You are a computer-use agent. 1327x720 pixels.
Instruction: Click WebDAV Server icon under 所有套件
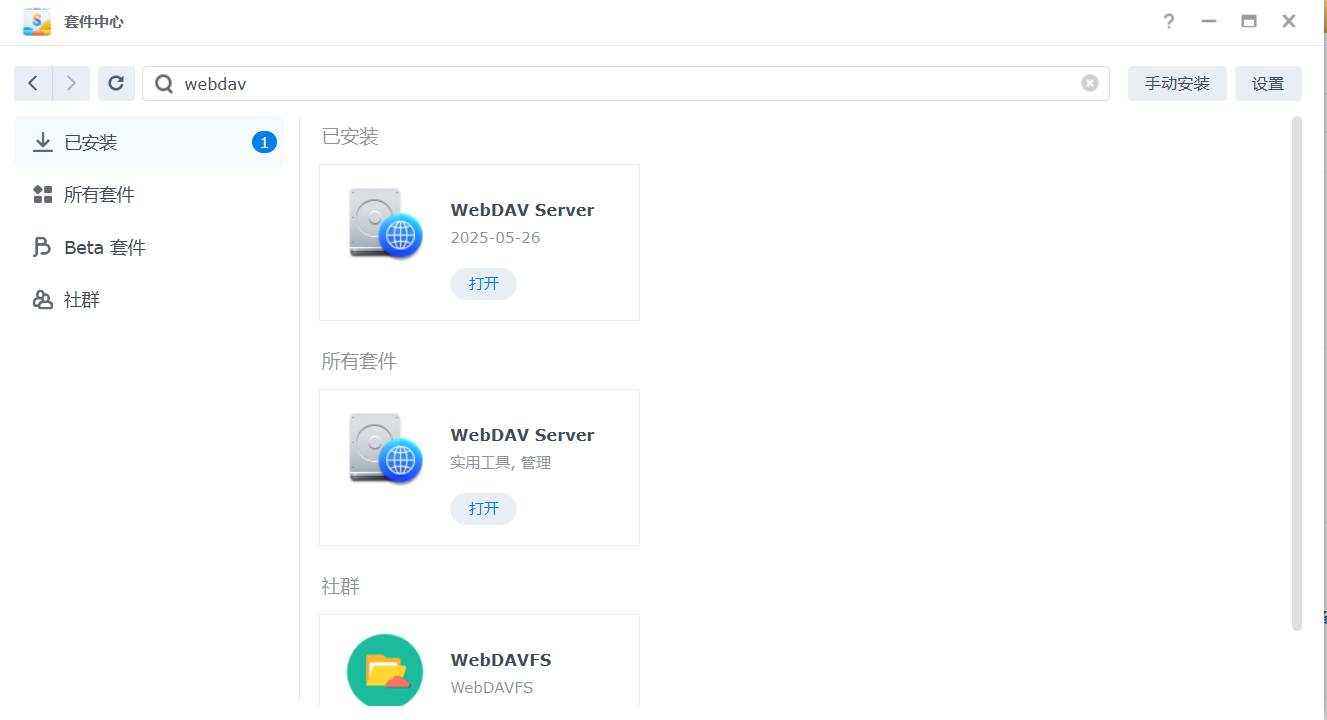(x=385, y=448)
